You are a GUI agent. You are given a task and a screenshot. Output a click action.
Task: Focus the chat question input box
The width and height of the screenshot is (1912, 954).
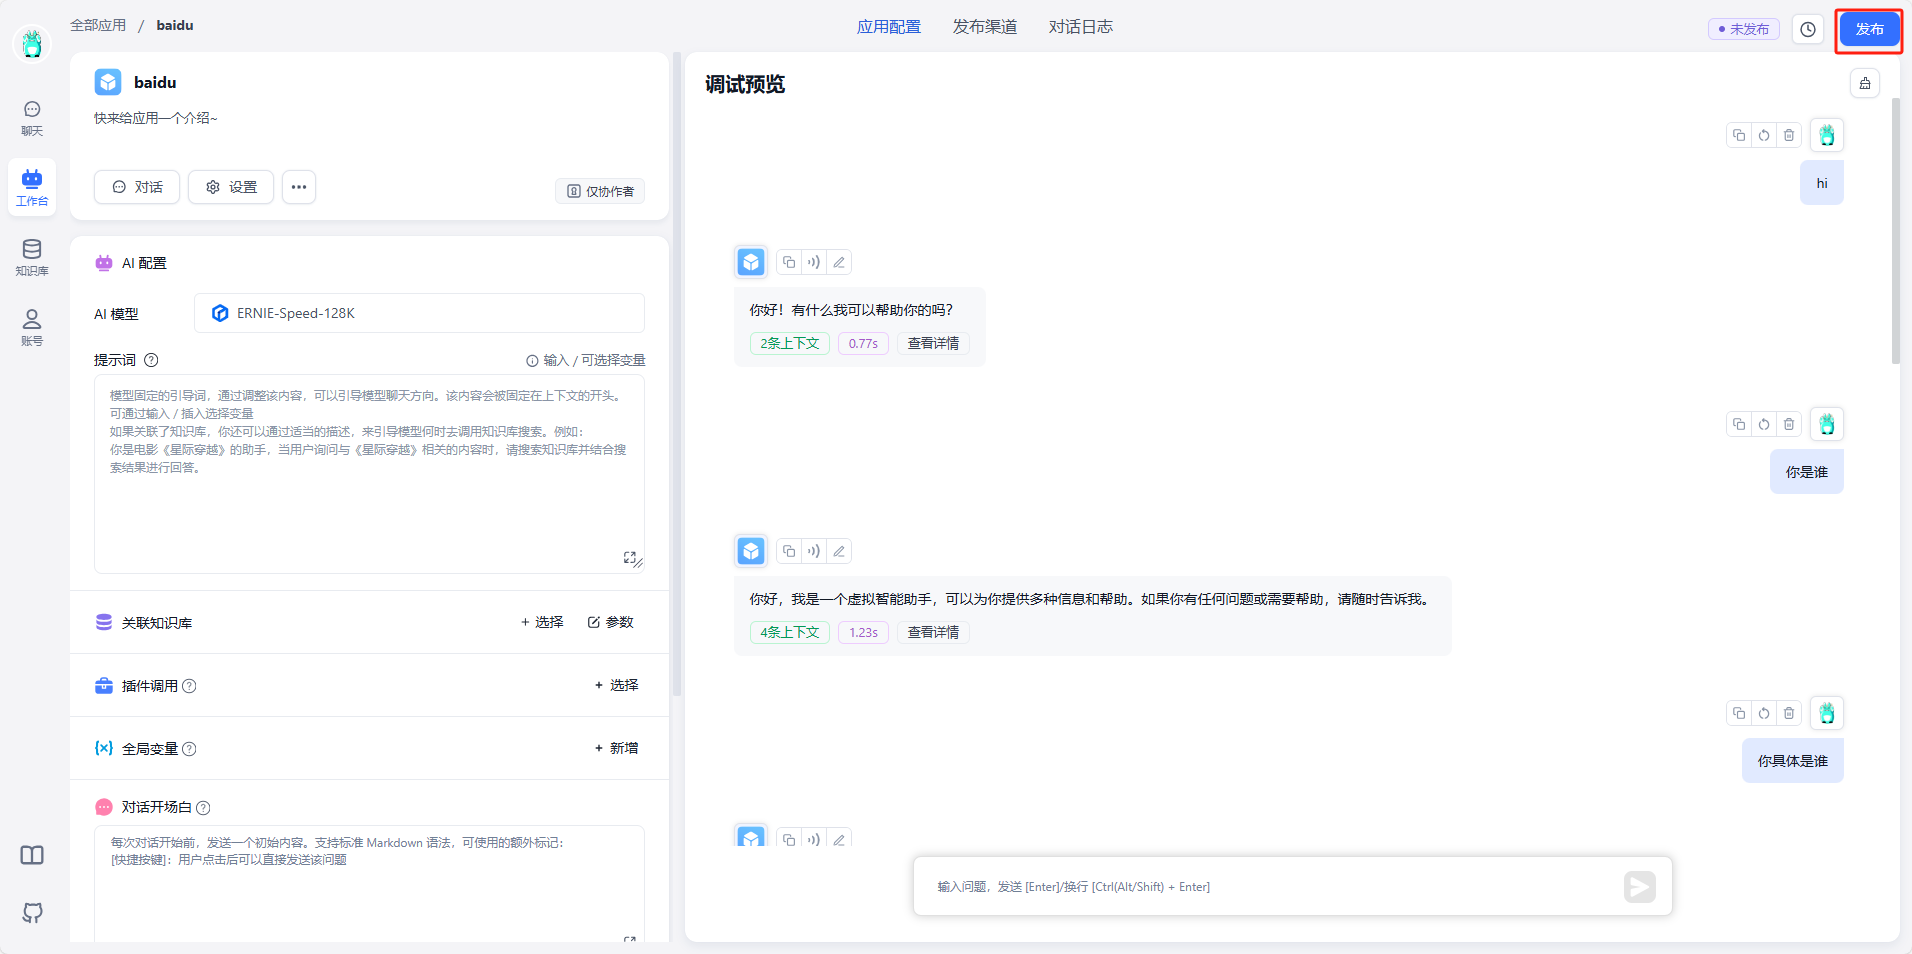(1275, 886)
